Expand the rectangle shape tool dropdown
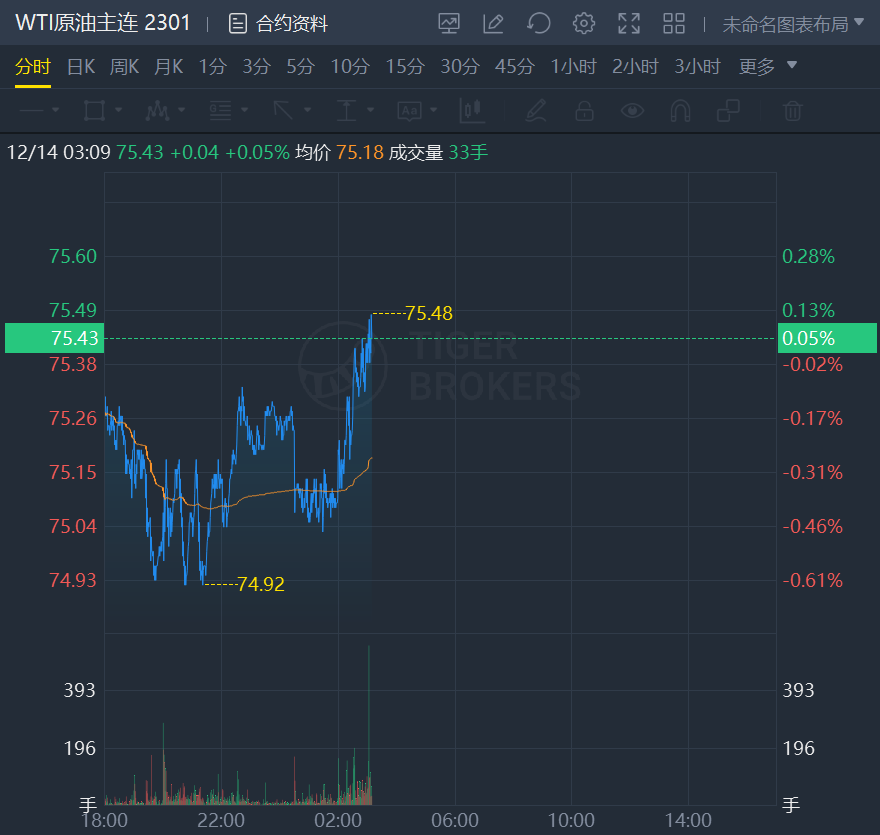880x835 pixels. point(119,110)
